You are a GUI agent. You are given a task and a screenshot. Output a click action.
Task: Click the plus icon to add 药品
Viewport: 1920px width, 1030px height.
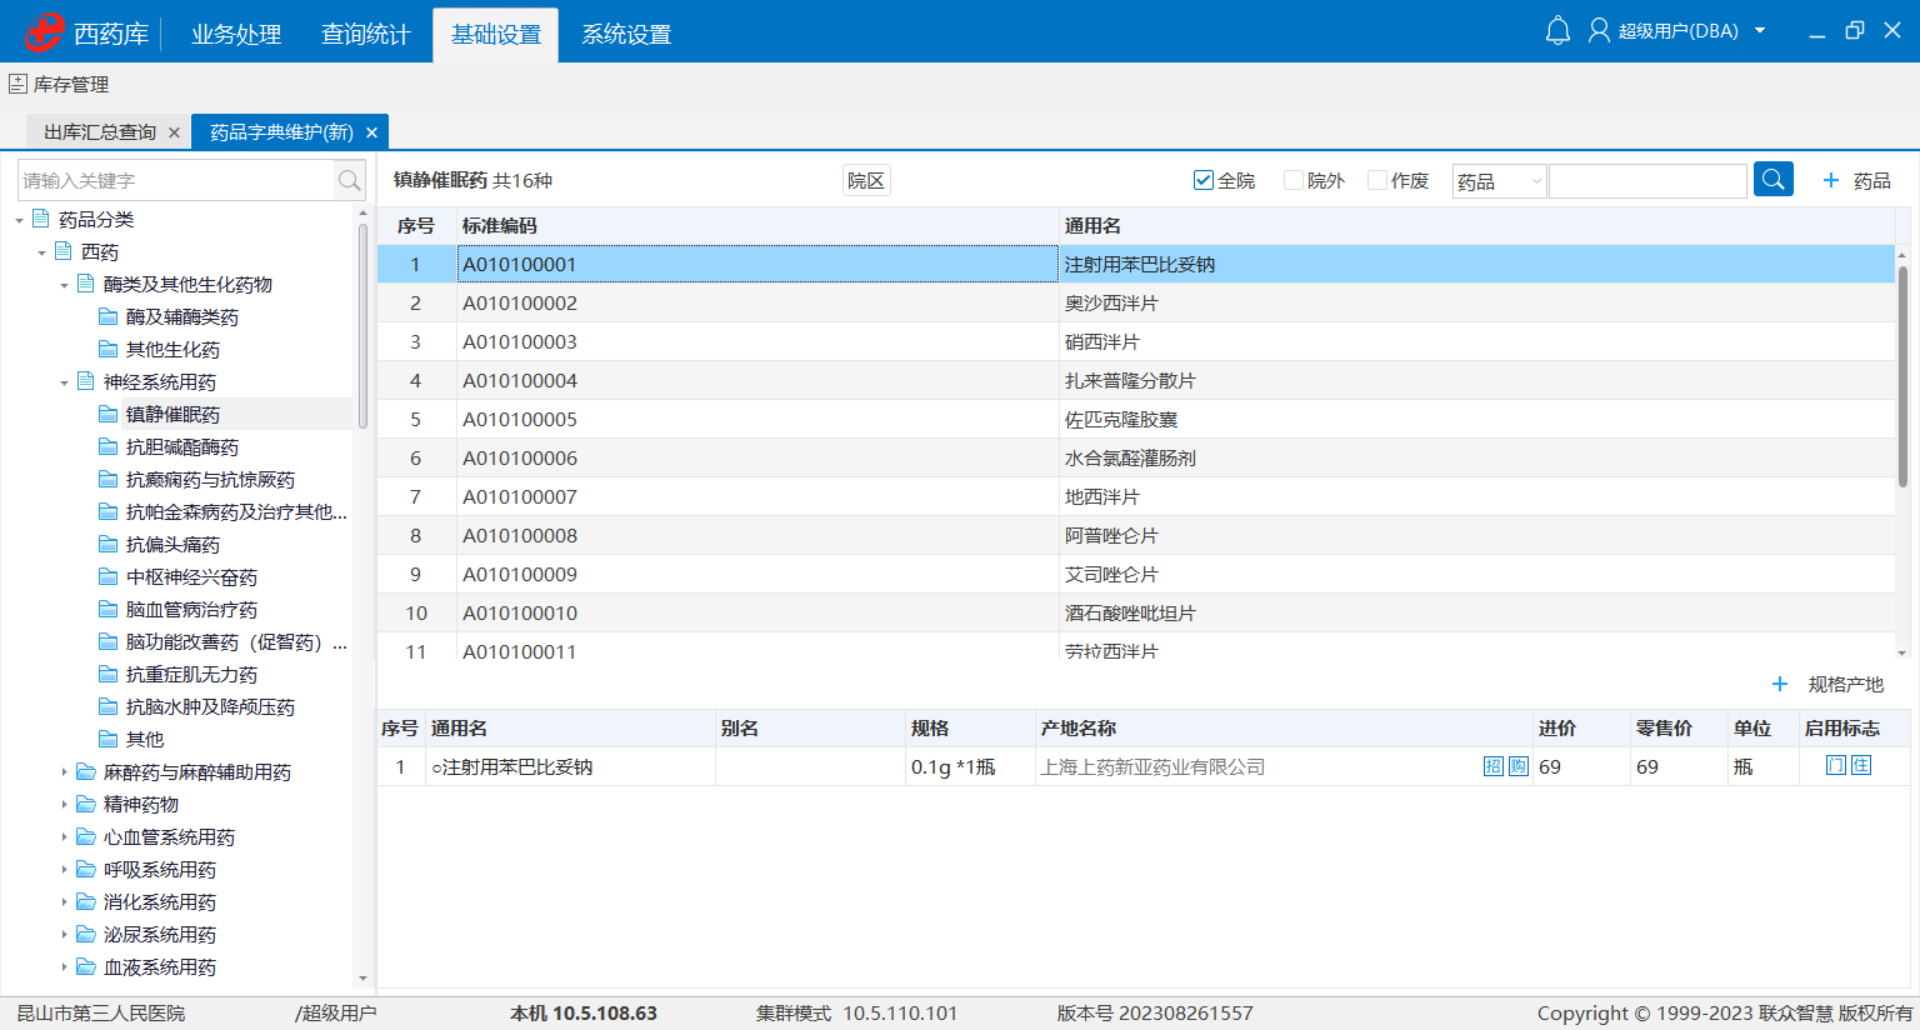click(1831, 180)
